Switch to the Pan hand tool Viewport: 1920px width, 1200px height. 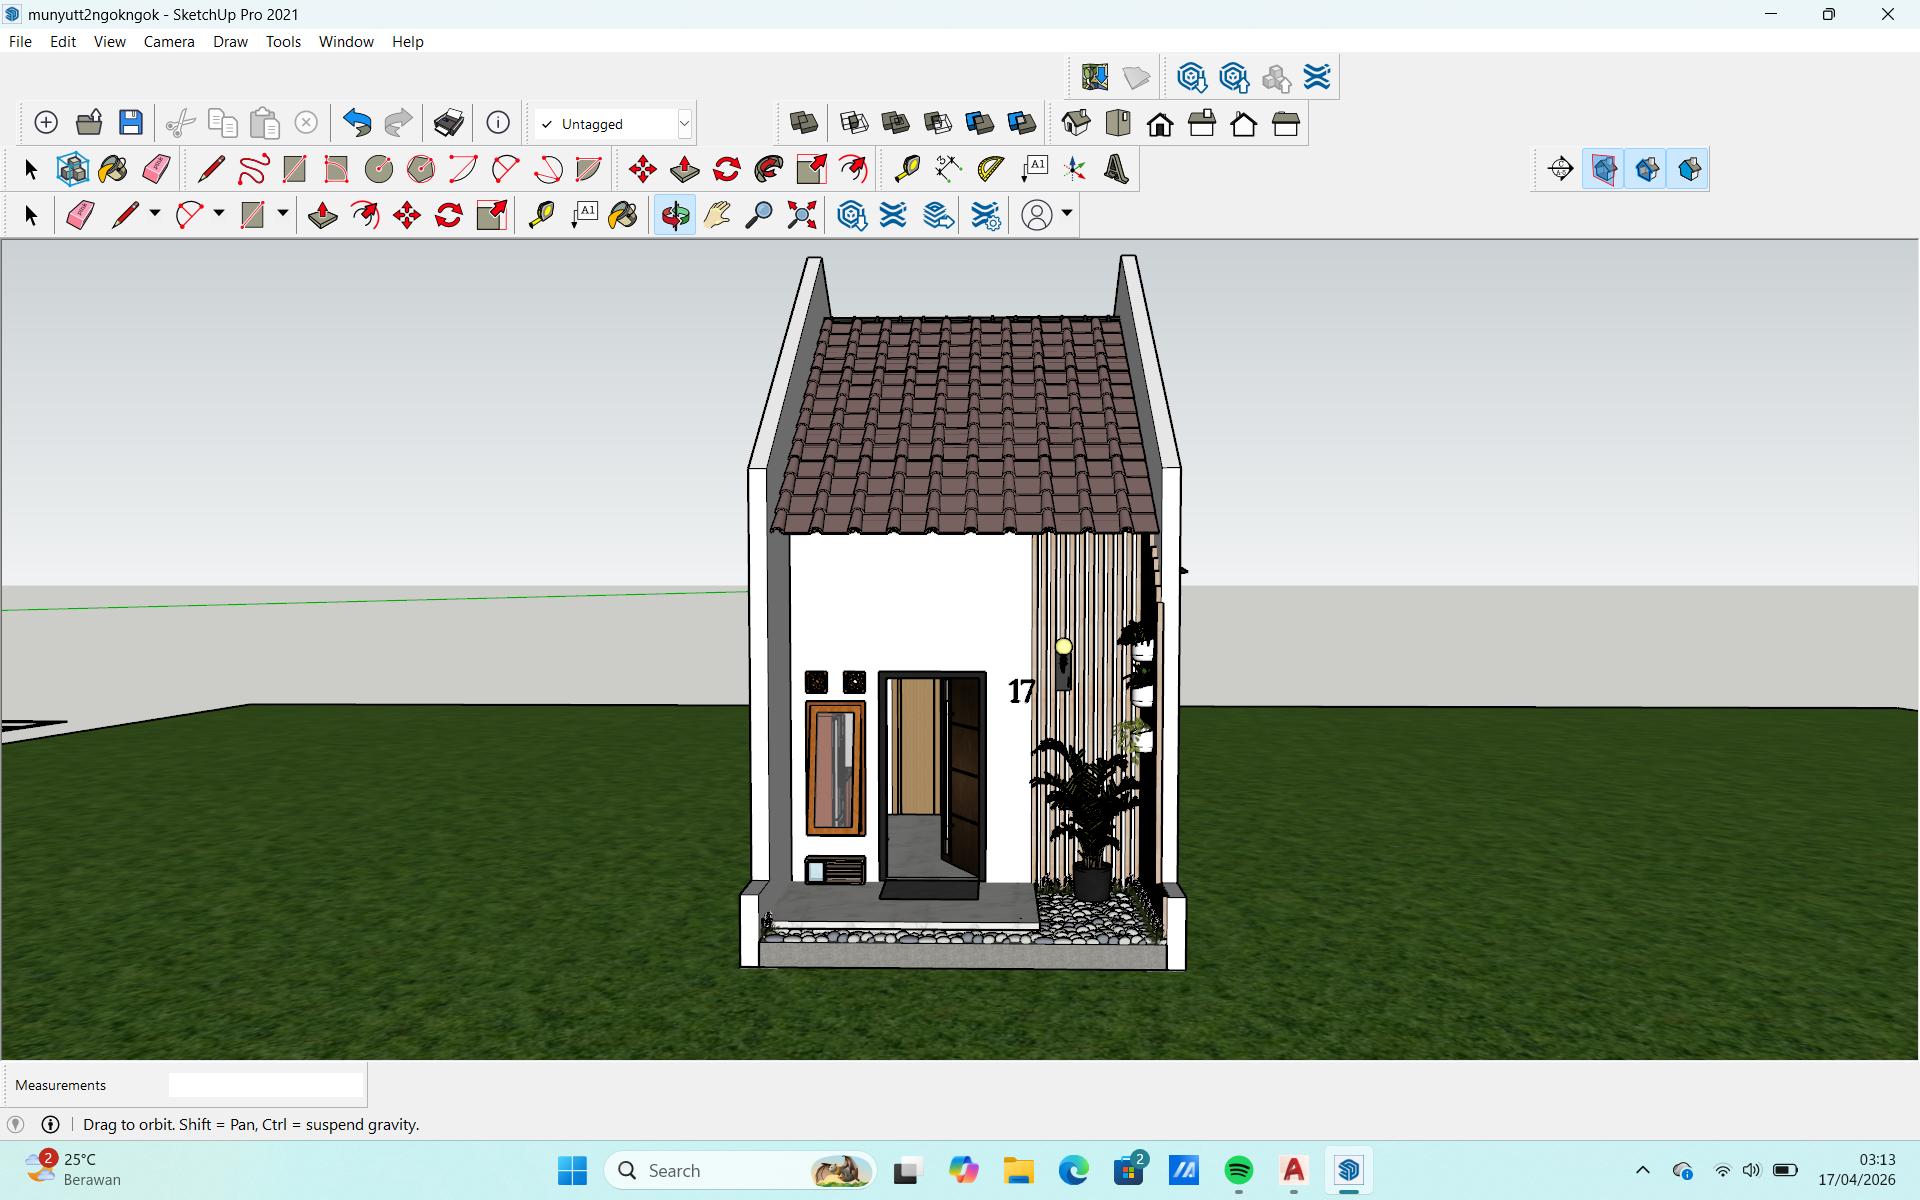click(x=717, y=215)
